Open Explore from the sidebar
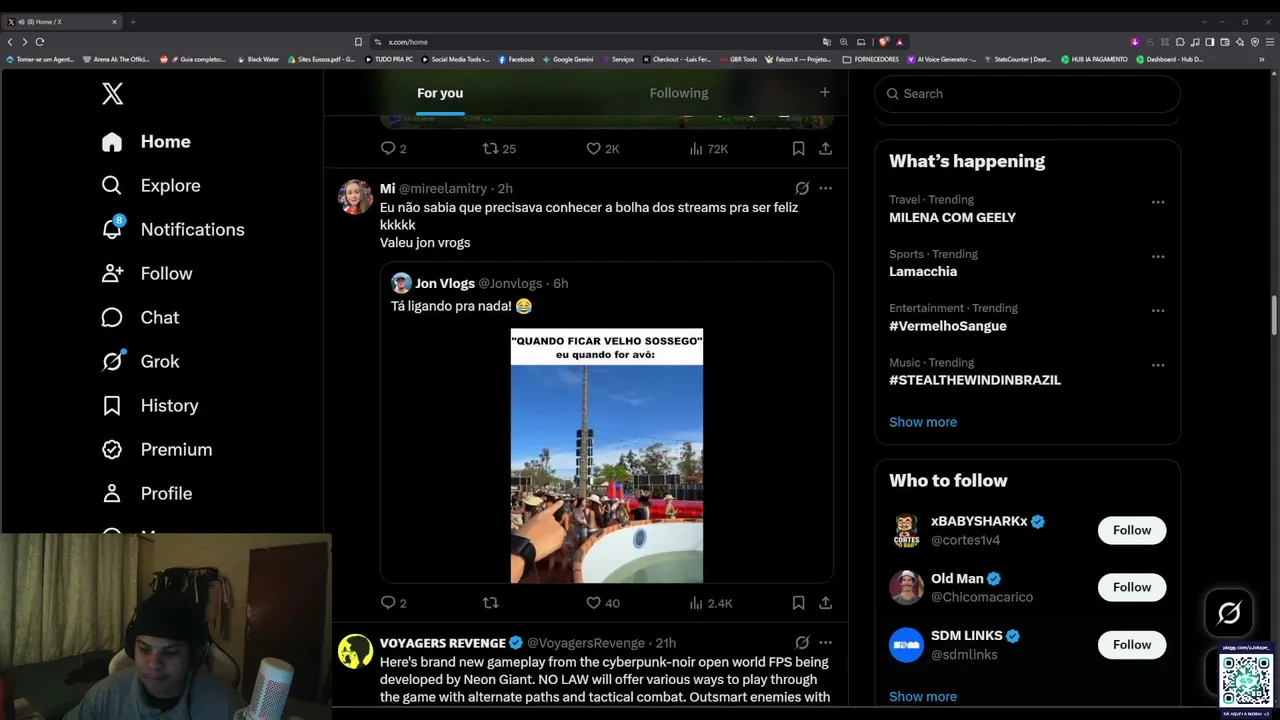Screen dimensions: 1280x720 click(x=151, y=186)
